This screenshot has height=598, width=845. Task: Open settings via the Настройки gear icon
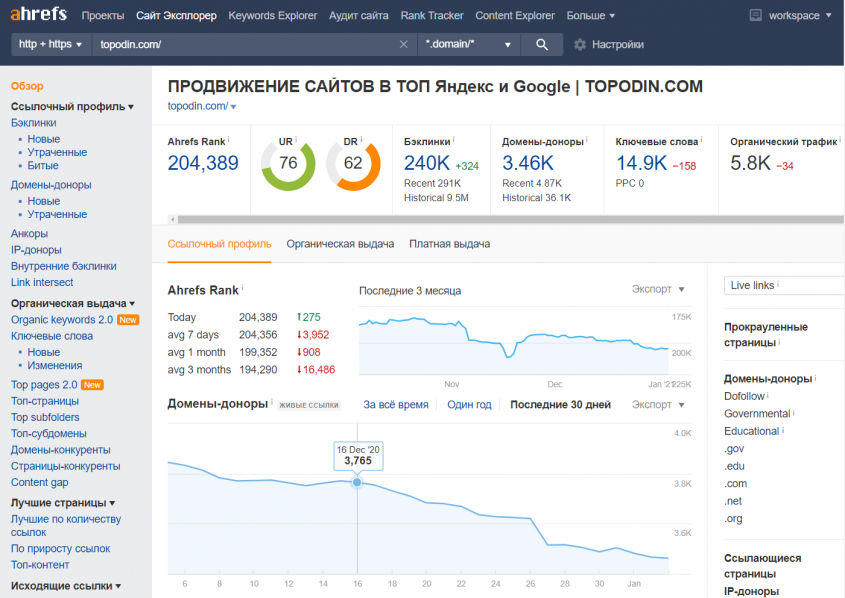pos(579,44)
